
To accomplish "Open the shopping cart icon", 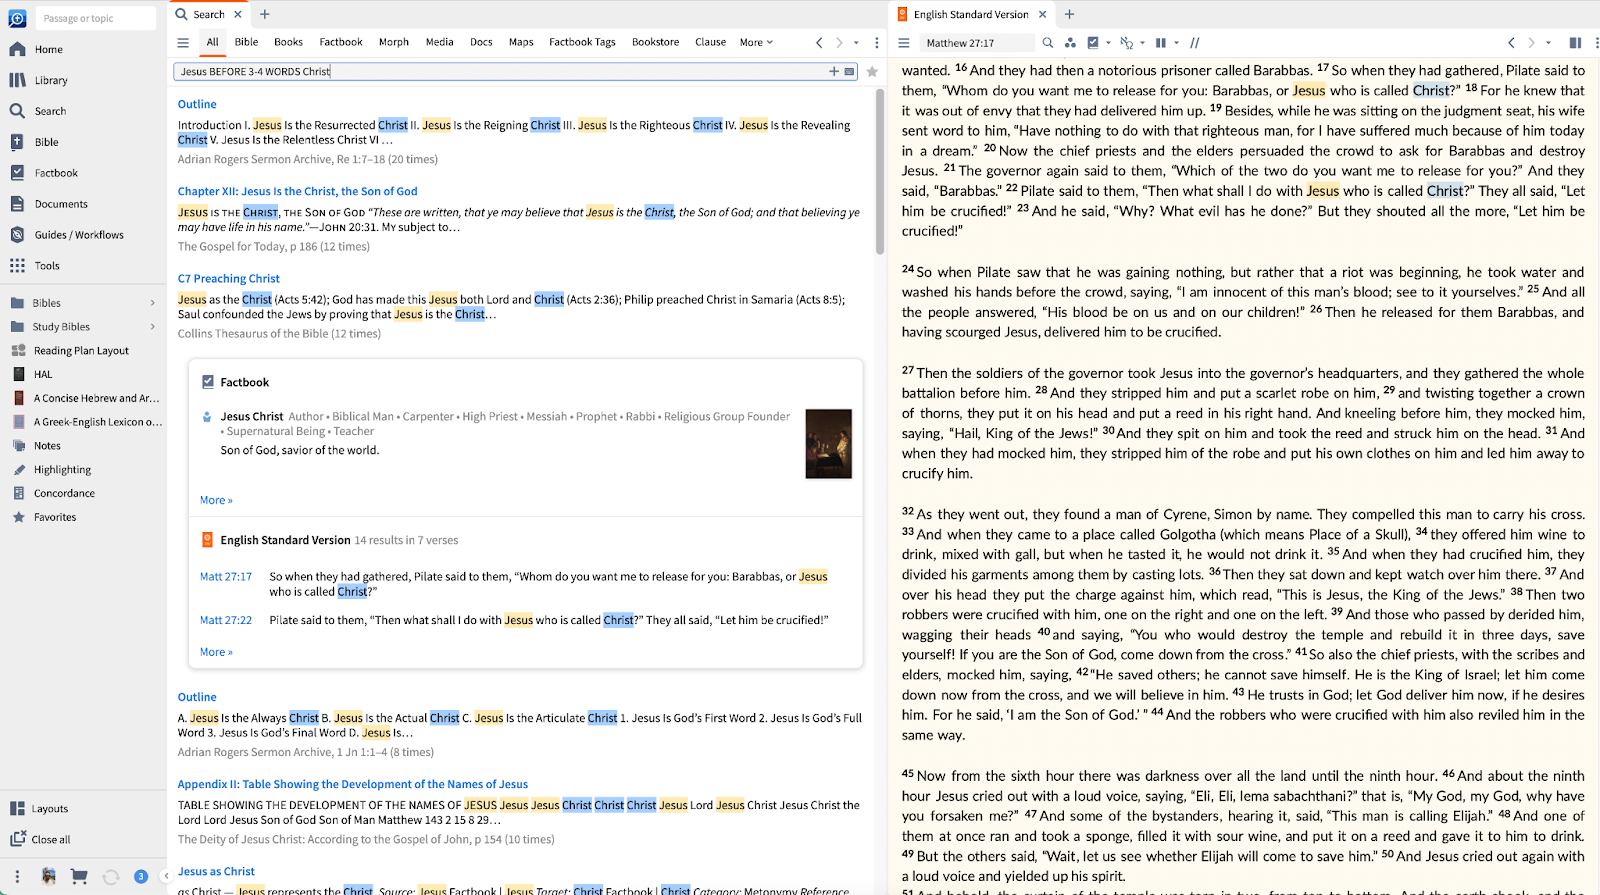I will pyautogui.click(x=79, y=876).
